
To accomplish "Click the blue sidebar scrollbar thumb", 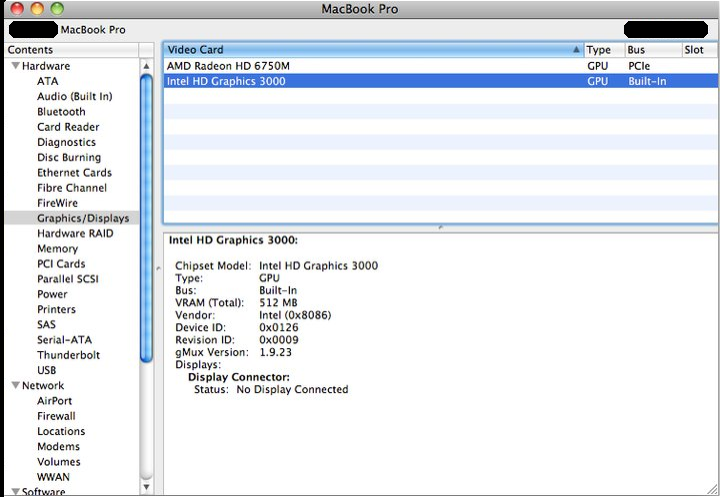I will [146, 219].
